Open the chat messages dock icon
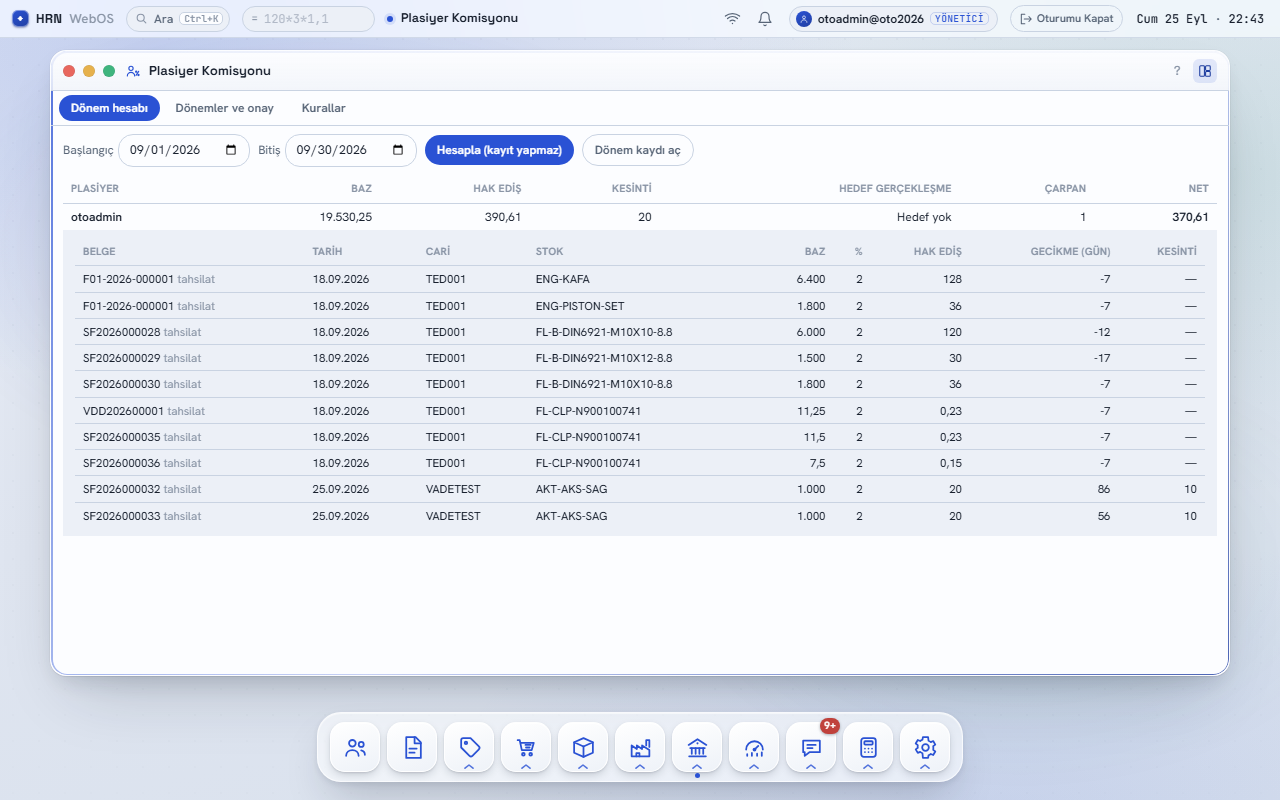 (811, 747)
